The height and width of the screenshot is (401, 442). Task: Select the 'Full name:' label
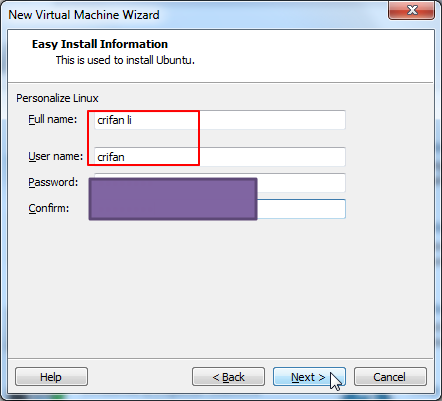[x=53, y=119]
